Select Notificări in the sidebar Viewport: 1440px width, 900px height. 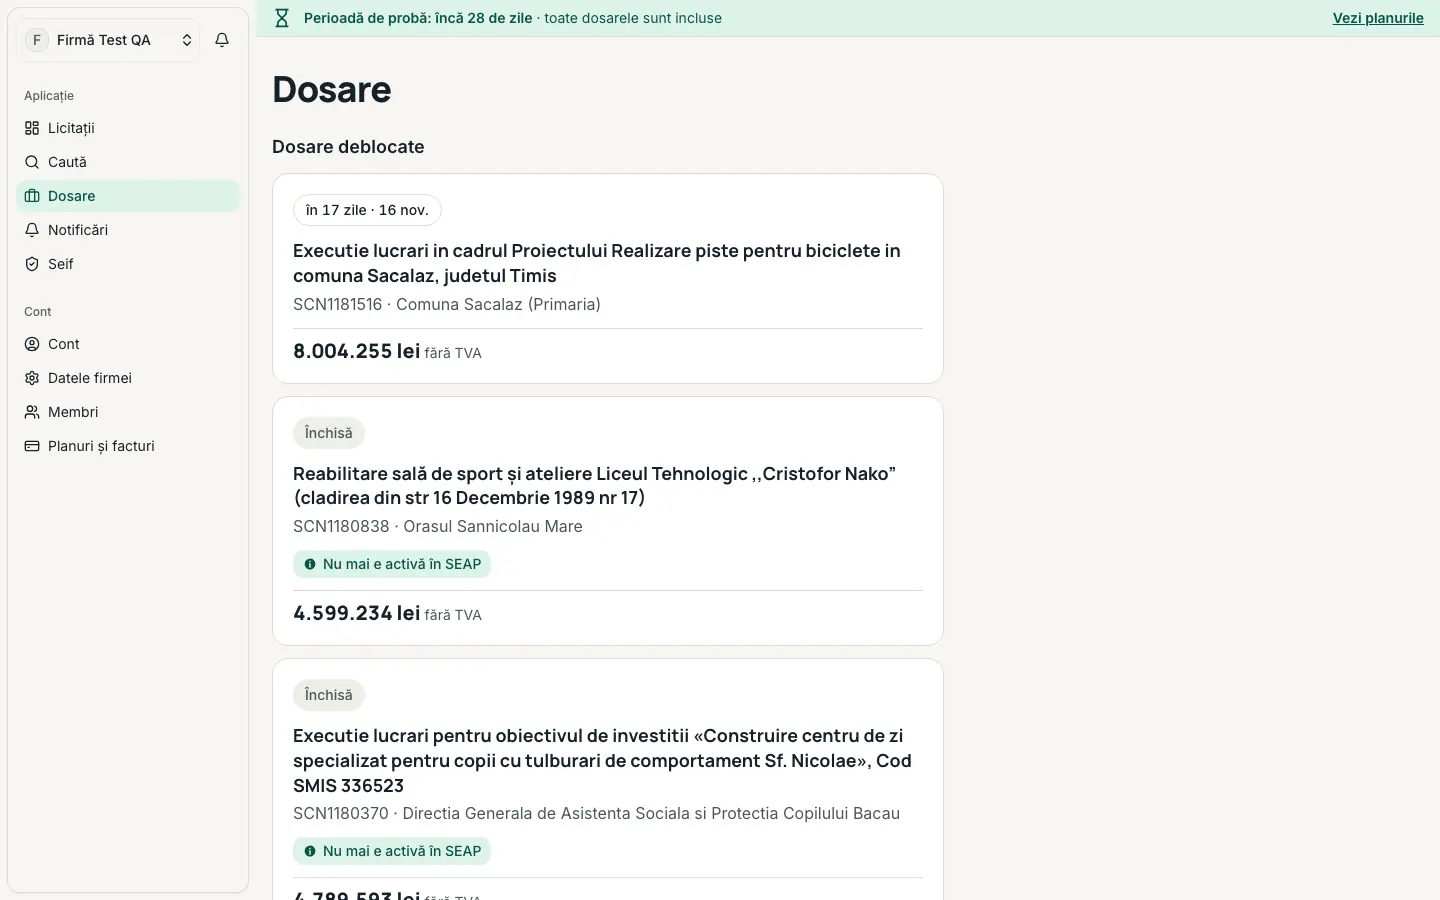point(128,230)
